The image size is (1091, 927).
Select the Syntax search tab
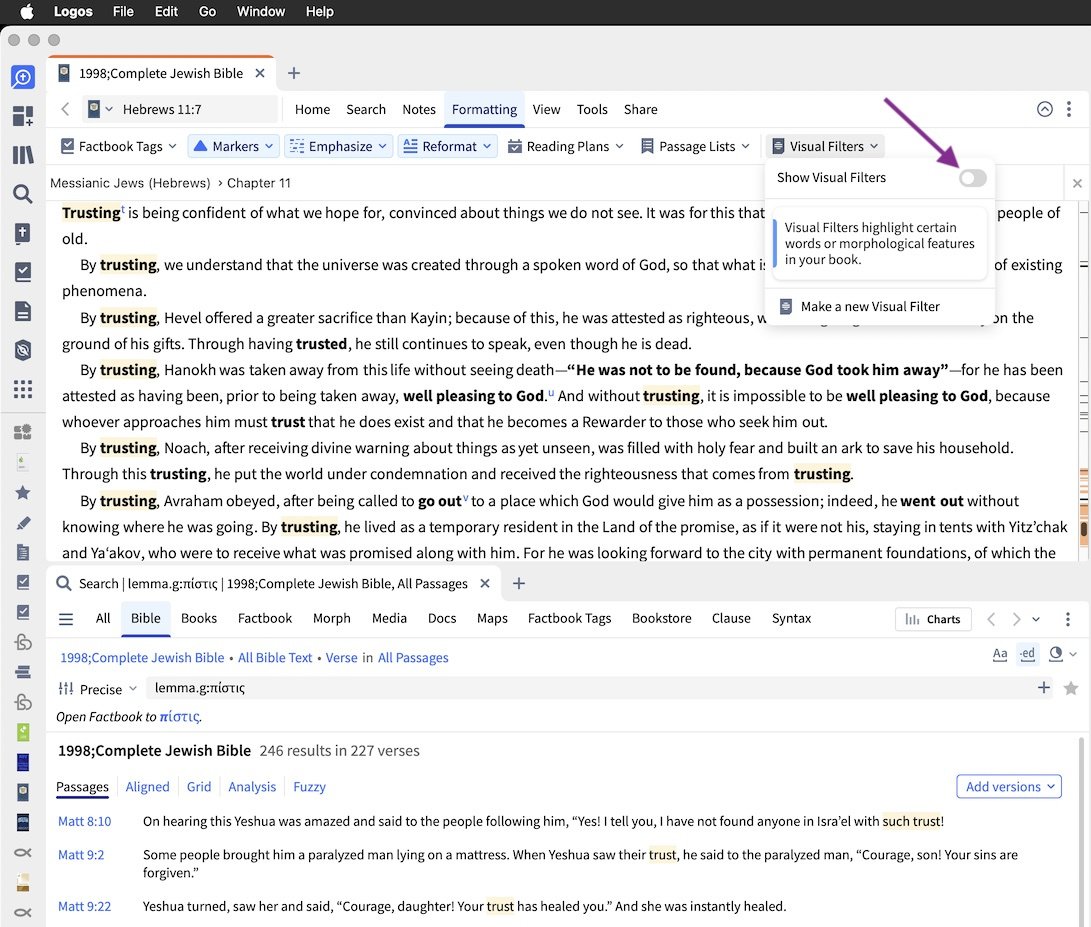791,618
